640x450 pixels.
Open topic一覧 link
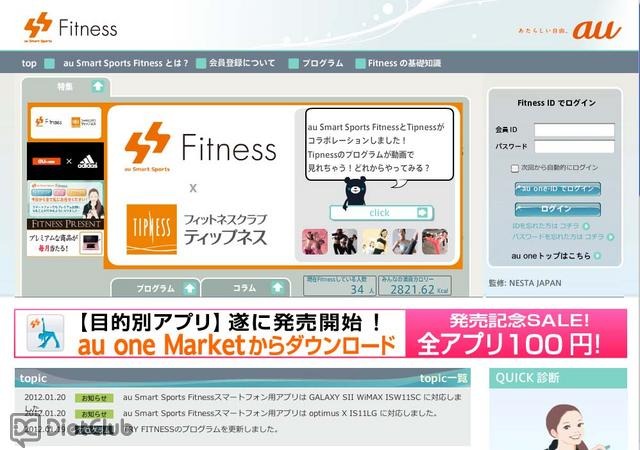[443, 379]
